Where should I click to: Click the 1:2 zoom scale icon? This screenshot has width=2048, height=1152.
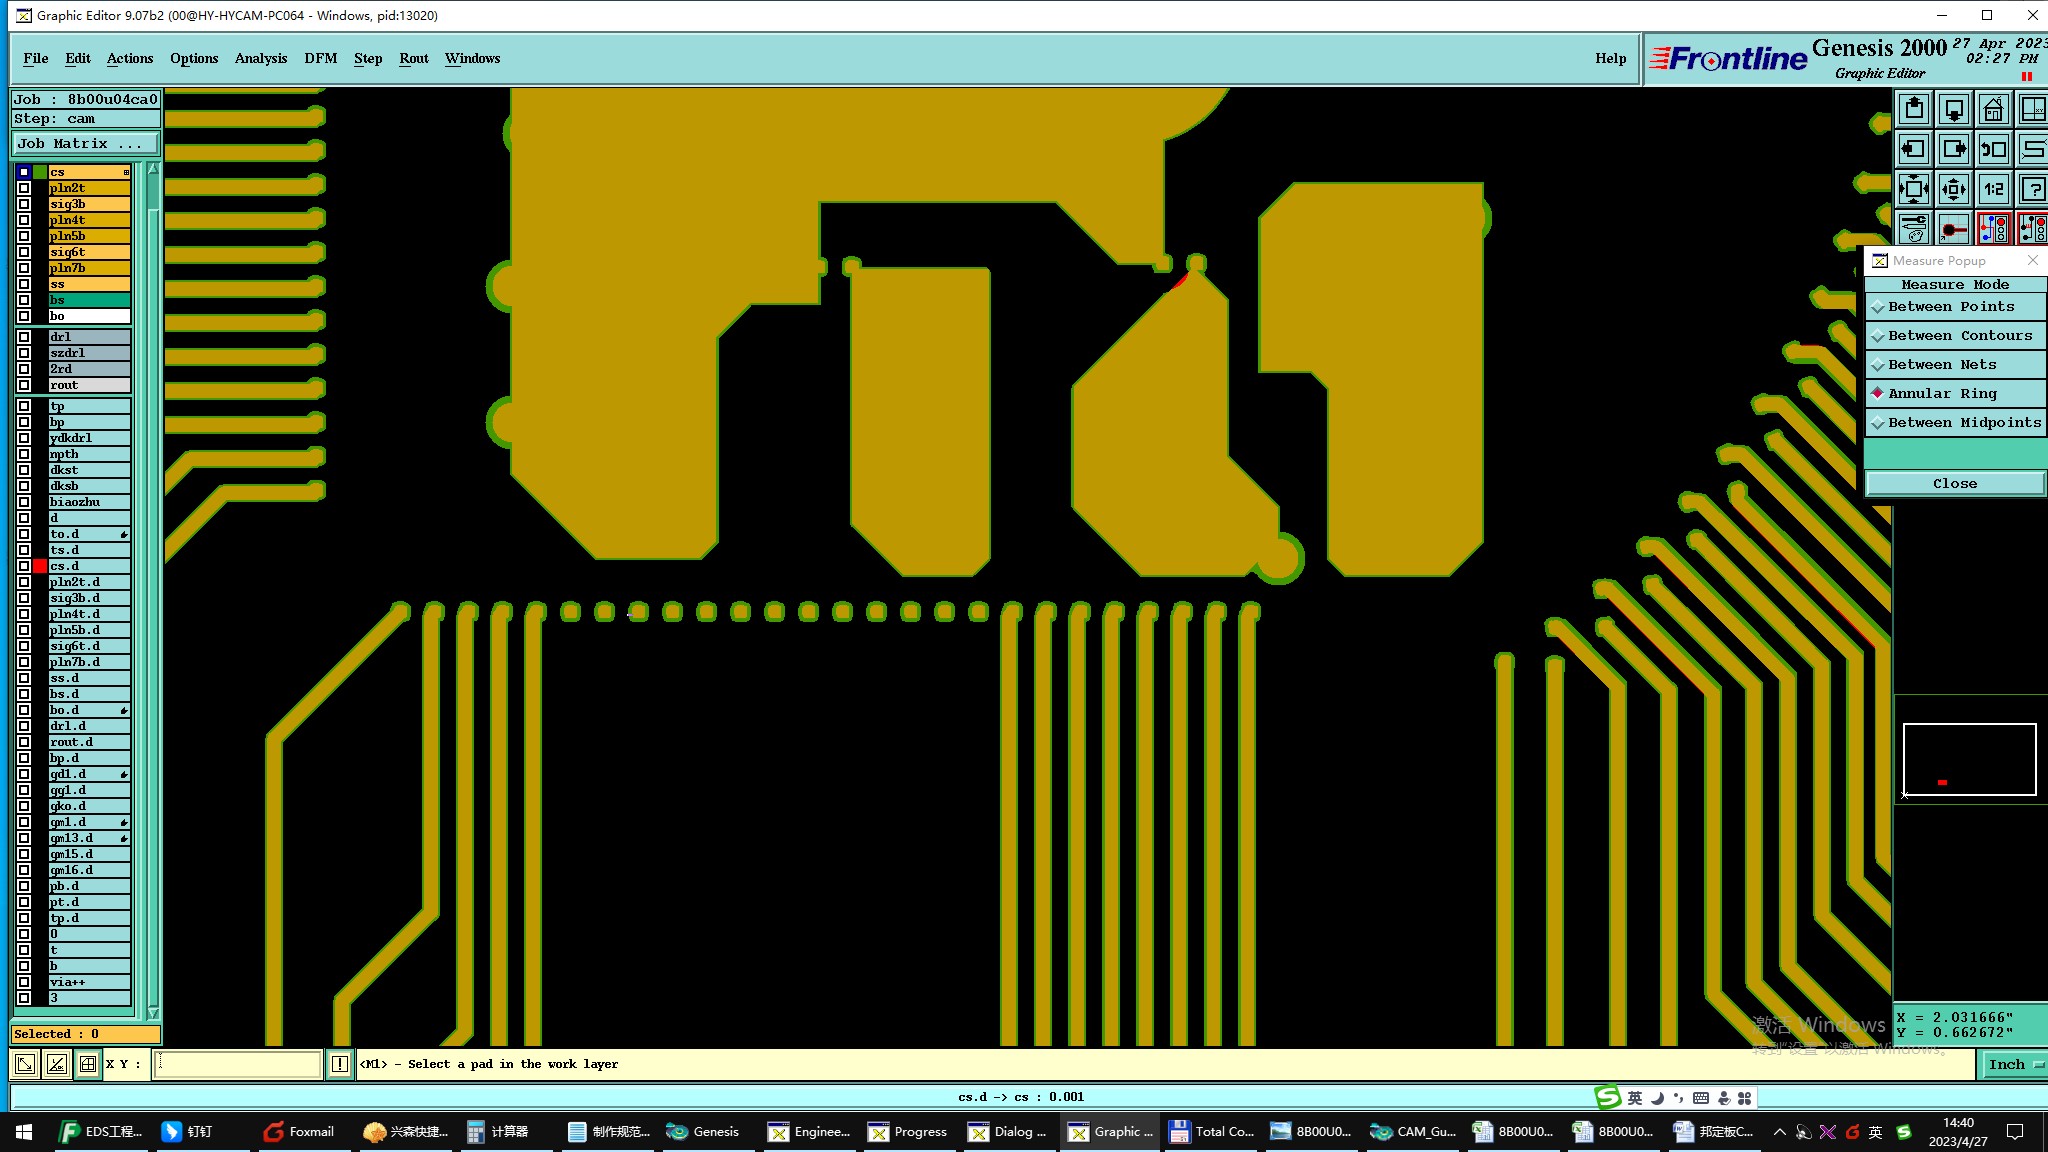click(x=1993, y=189)
